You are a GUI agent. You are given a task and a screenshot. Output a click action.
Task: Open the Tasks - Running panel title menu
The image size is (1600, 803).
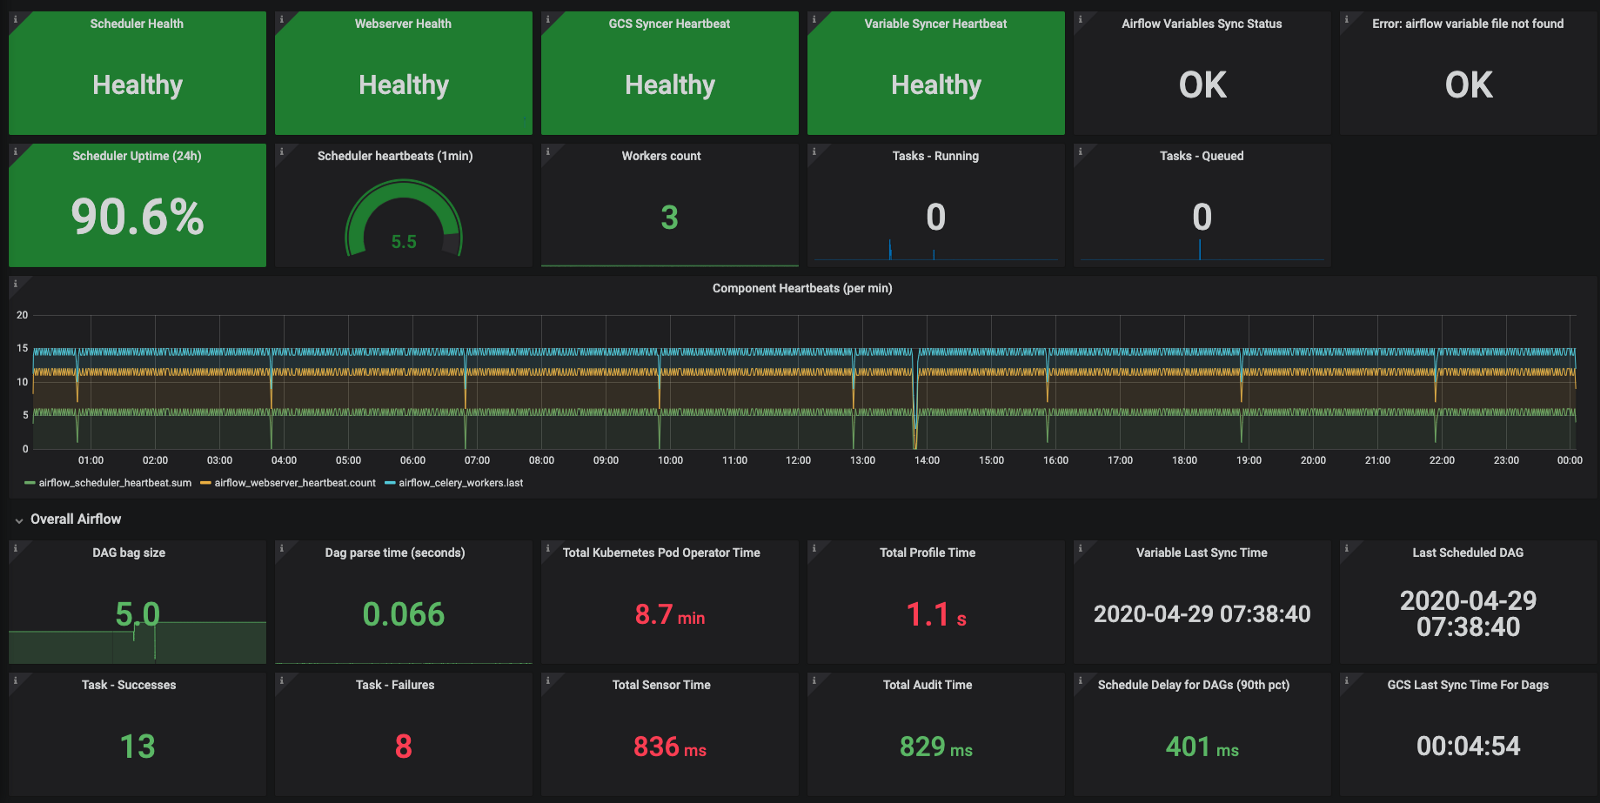[x=936, y=156]
